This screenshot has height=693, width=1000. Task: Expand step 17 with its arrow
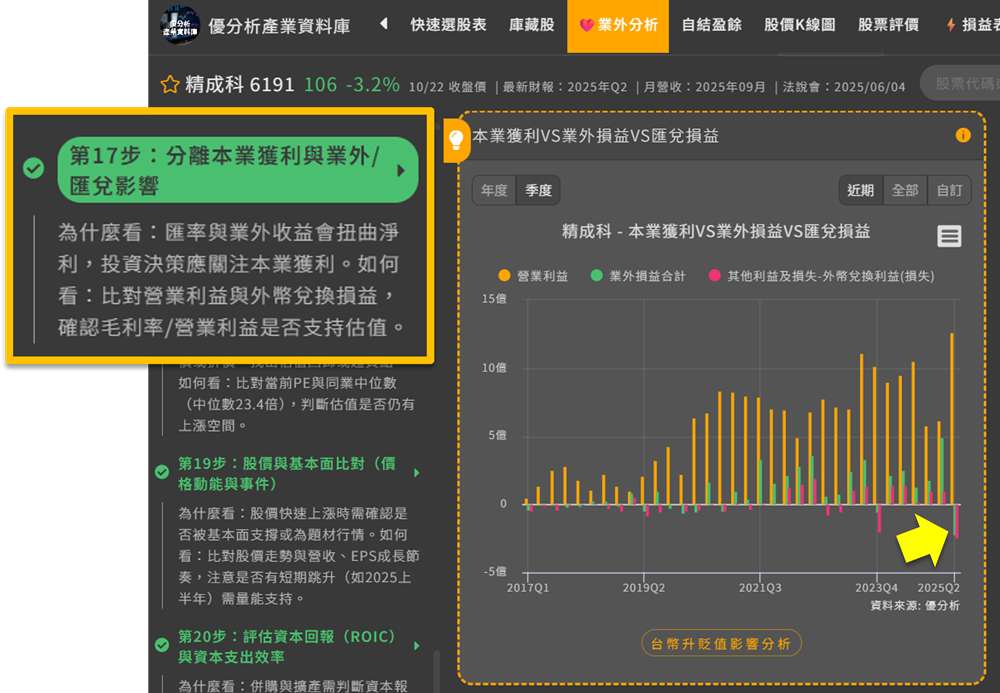pos(401,170)
